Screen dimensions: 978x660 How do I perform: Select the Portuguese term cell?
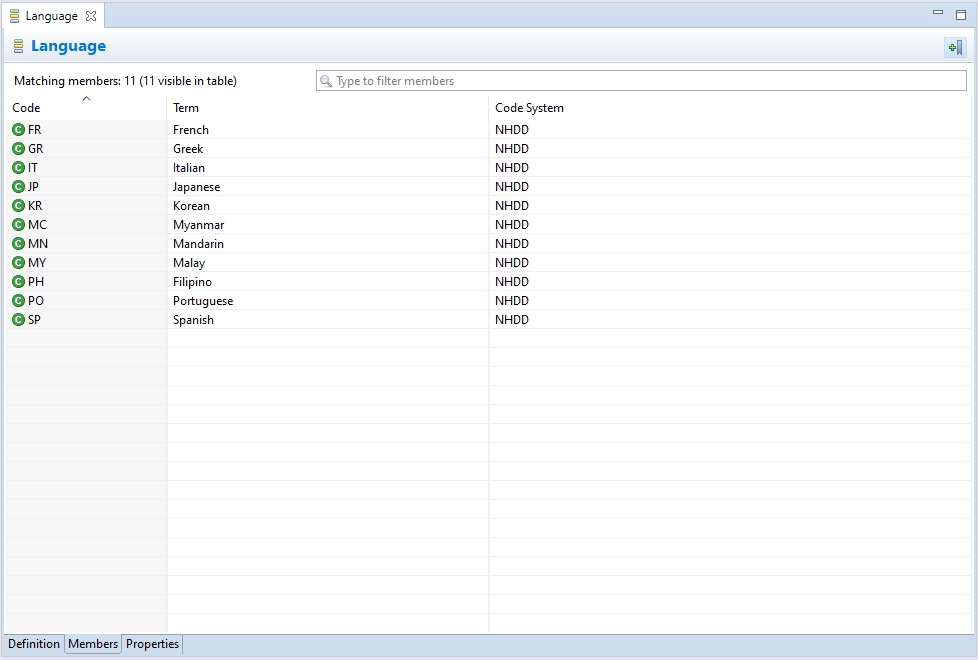tap(203, 301)
